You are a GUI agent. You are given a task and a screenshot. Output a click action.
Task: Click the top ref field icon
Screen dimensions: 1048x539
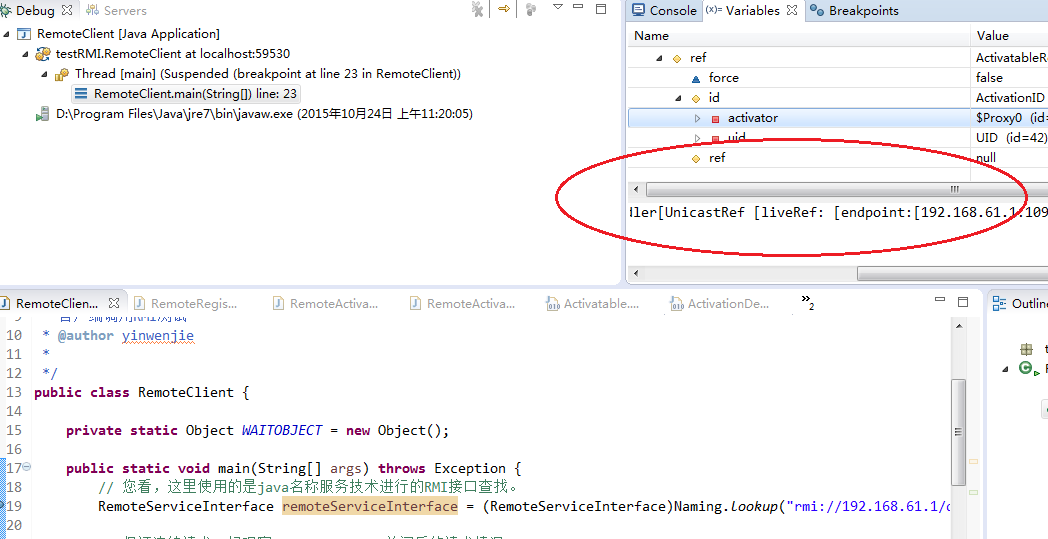tap(676, 59)
